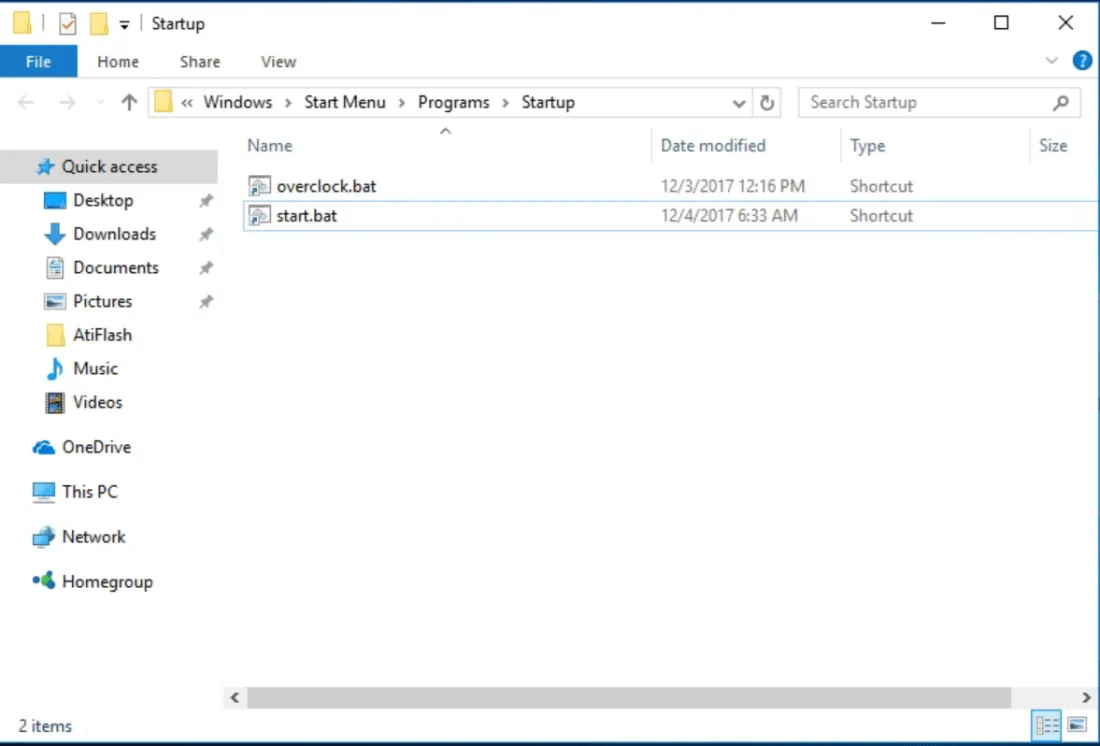Select Quick access in the navigation pane
Screen dimensions: 1100x746
[x=109, y=166]
